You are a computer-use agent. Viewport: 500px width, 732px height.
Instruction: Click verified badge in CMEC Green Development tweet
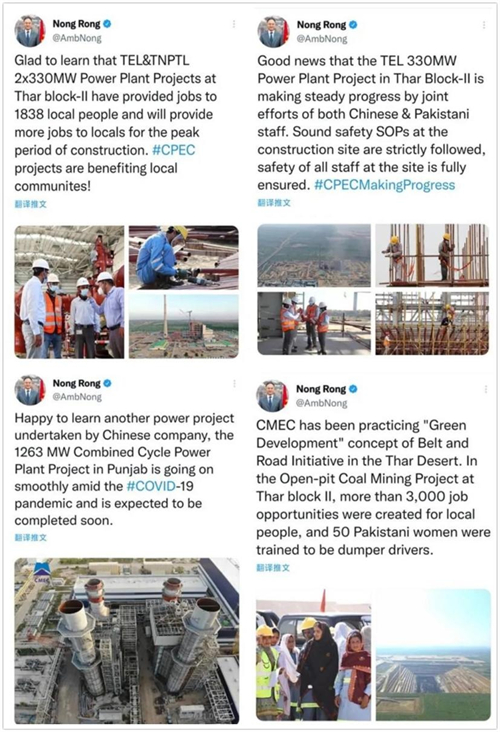pyautogui.click(x=352, y=389)
